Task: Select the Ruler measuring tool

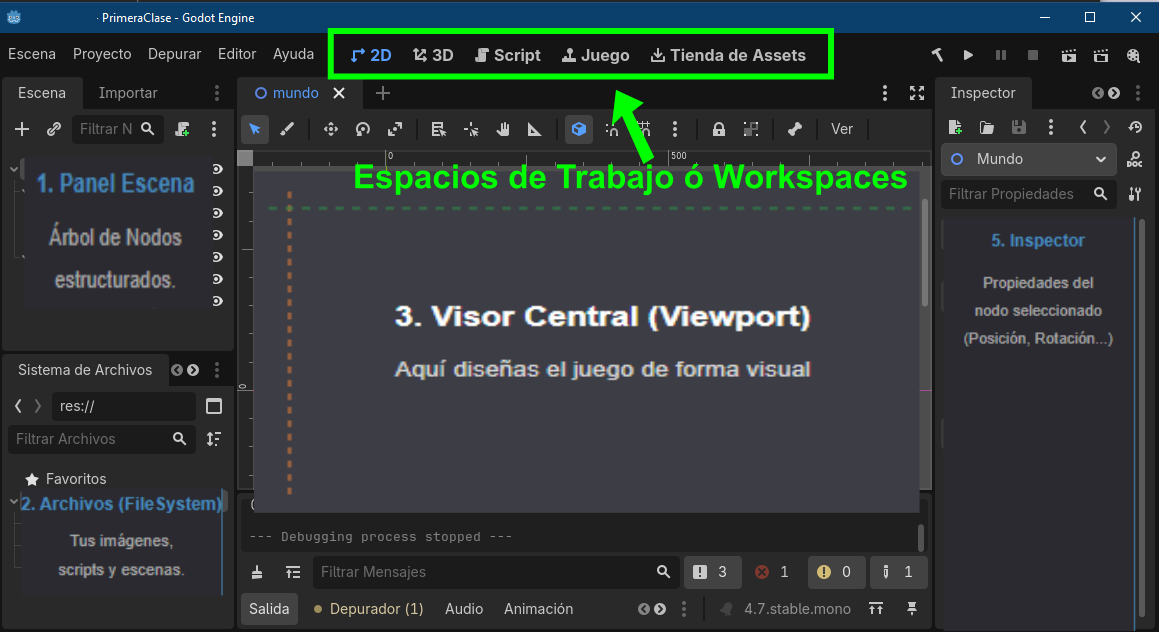Action: point(534,129)
